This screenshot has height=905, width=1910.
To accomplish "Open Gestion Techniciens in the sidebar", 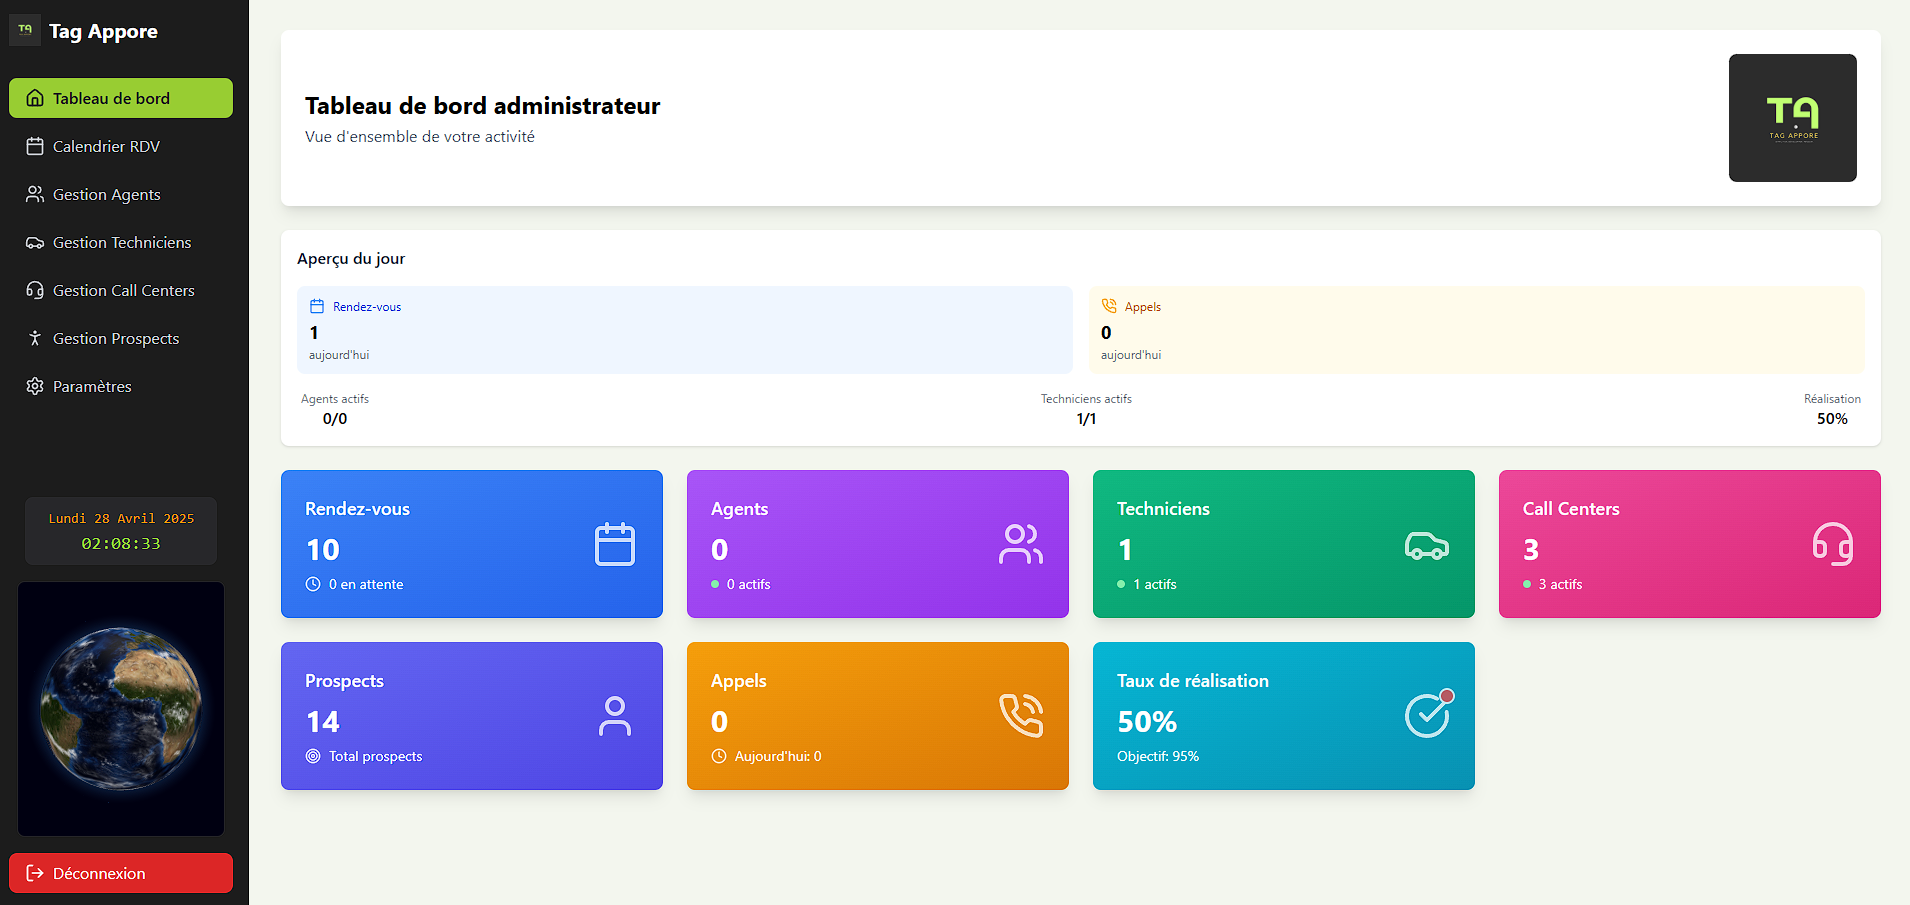I will click(121, 242).
